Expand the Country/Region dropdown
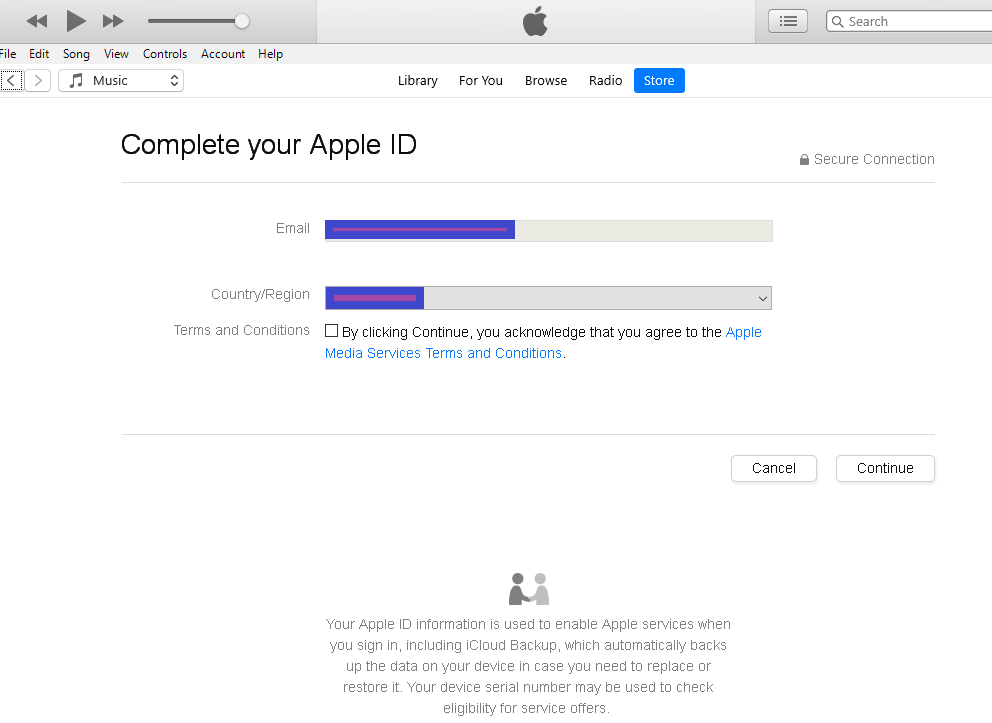This screenshot has height=723, width=992. (x=549, y=298)
